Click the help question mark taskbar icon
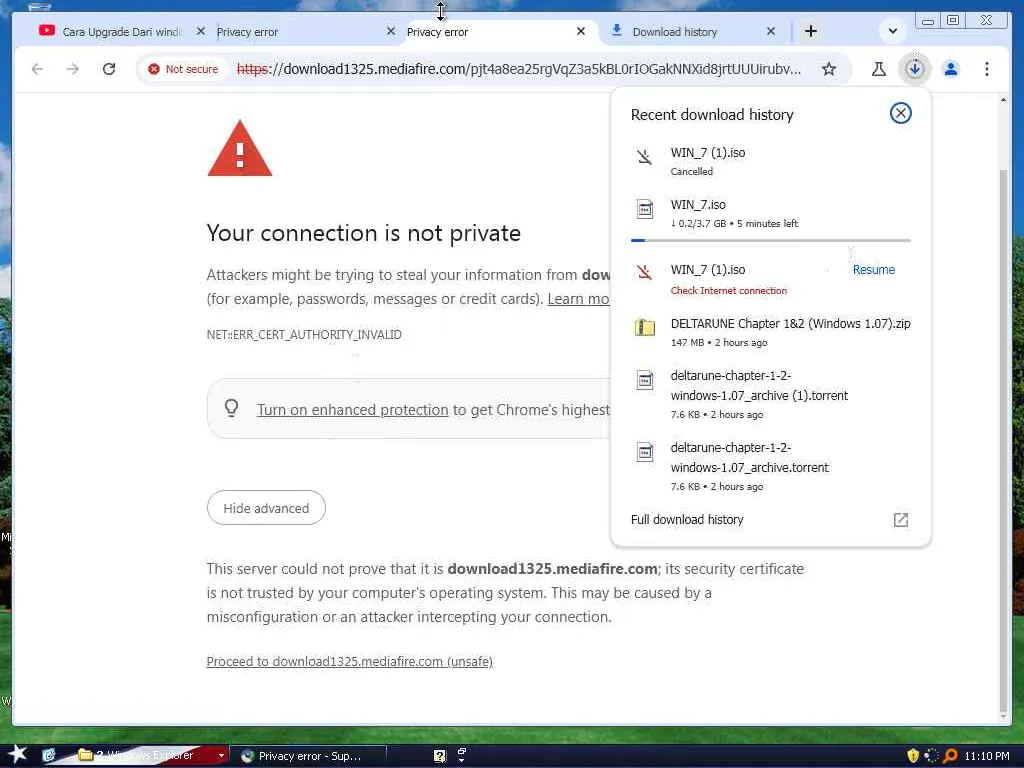Image resolution: width=1024 pixels, height=768 pixels. tap(440, 756)
